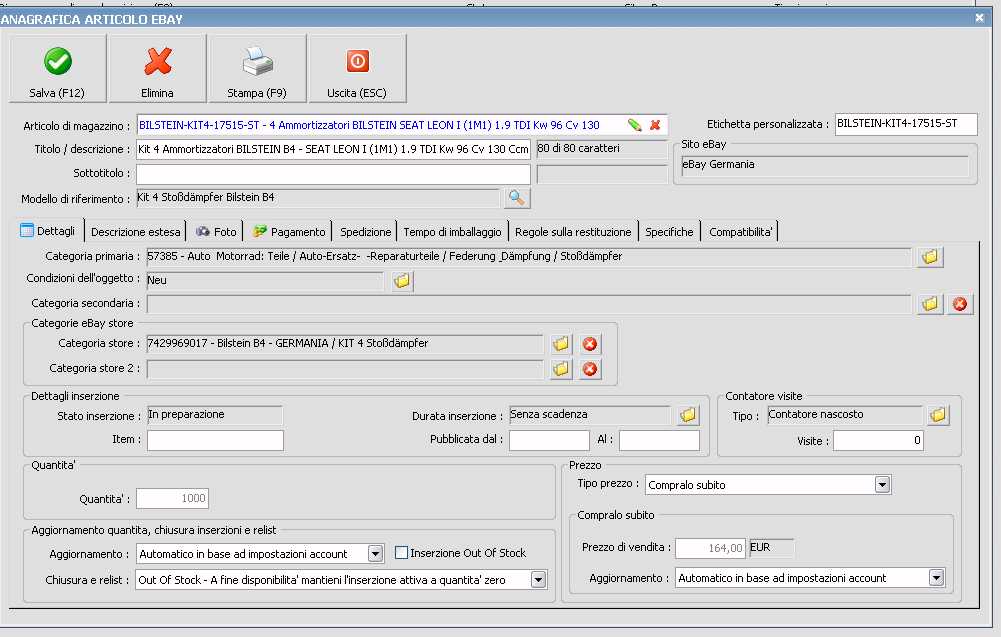
Task: Choose listing duration via folder icon
Action: point(688,415)
